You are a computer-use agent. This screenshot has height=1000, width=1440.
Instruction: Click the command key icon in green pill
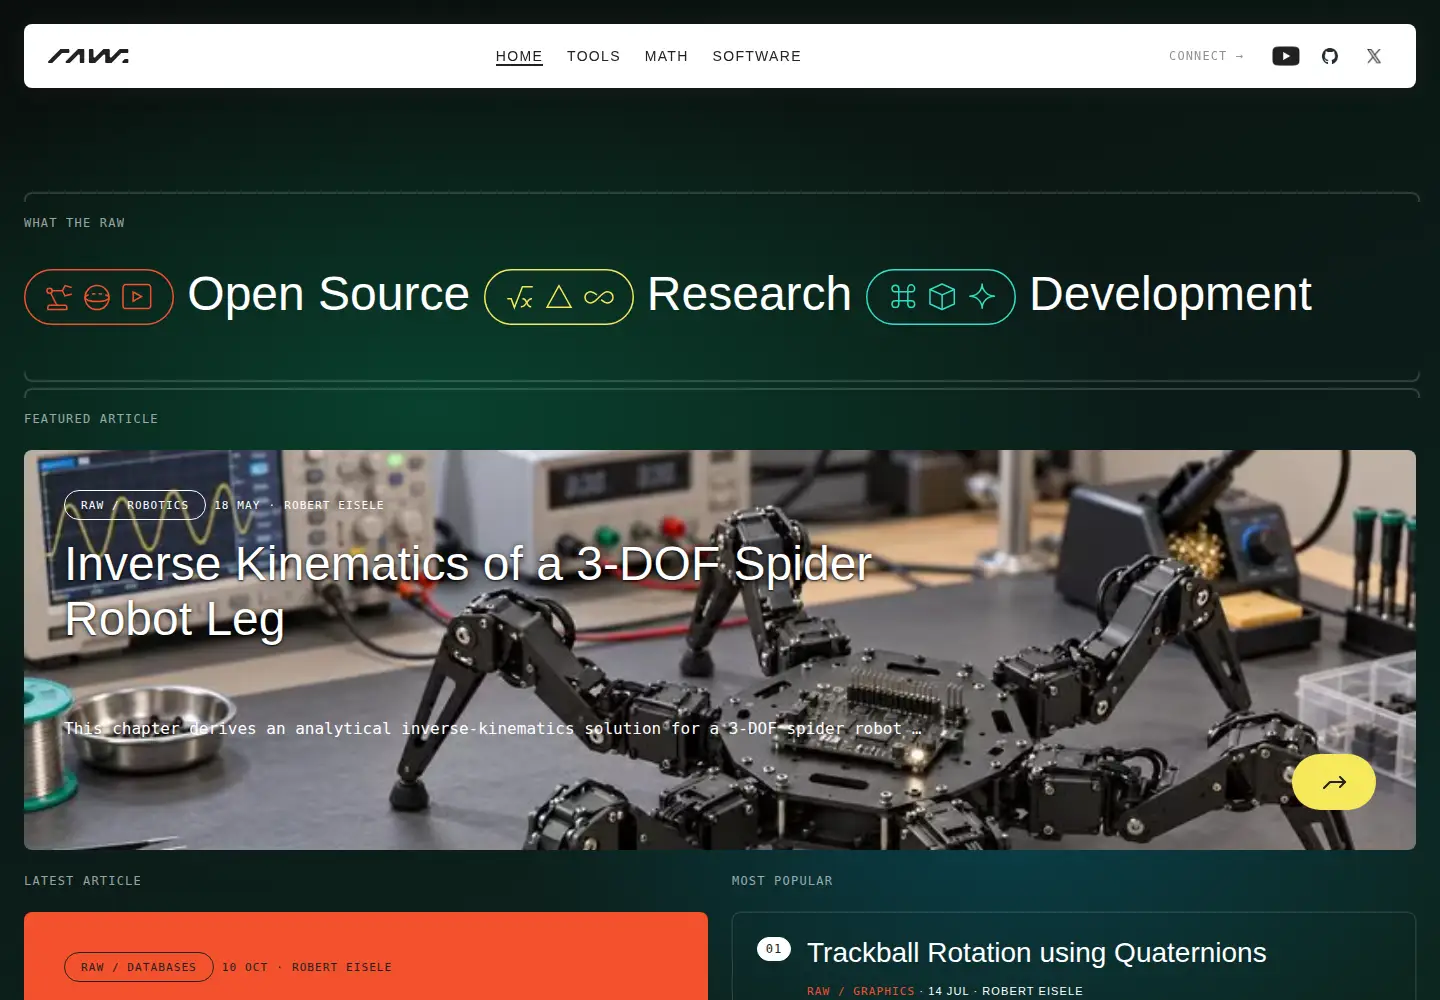pyautogui.click(x=903, y=297)
